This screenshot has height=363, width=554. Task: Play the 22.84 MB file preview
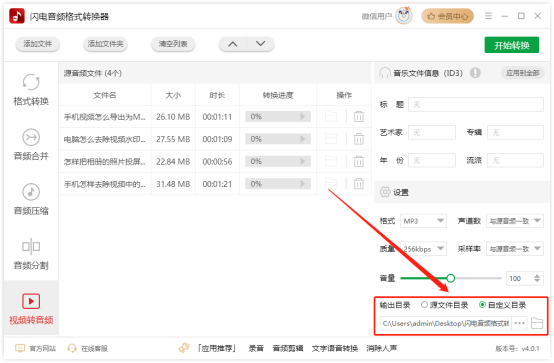[303, 161]
